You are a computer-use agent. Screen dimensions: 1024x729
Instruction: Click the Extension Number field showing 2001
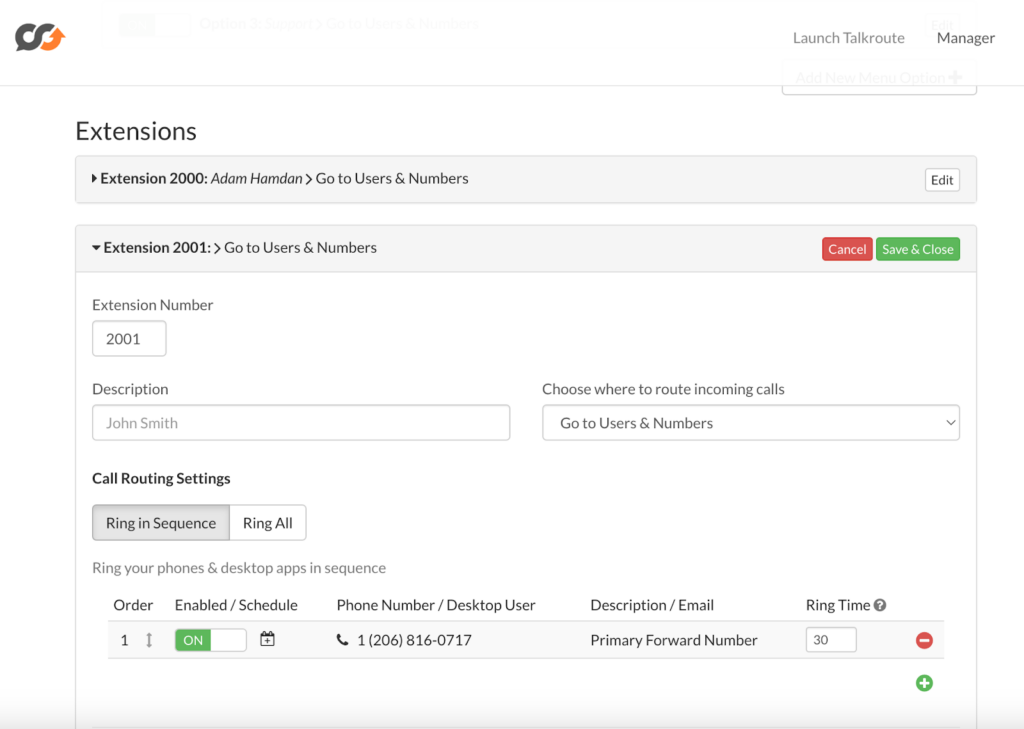[x=129, y=338]
